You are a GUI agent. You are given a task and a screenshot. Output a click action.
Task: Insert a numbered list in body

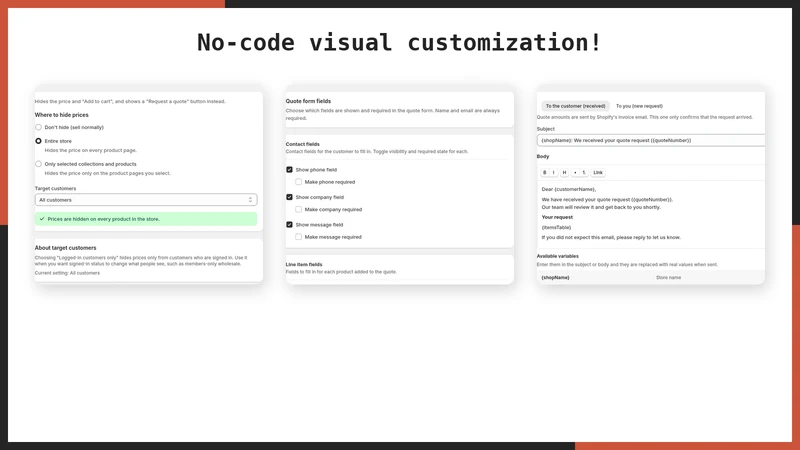(584, 172)
